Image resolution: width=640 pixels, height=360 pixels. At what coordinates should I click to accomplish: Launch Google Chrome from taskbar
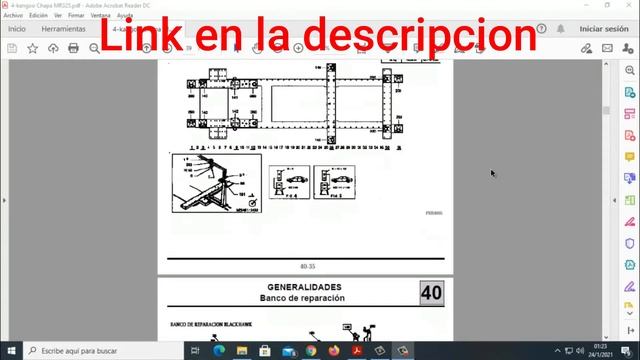coord(311,351)
